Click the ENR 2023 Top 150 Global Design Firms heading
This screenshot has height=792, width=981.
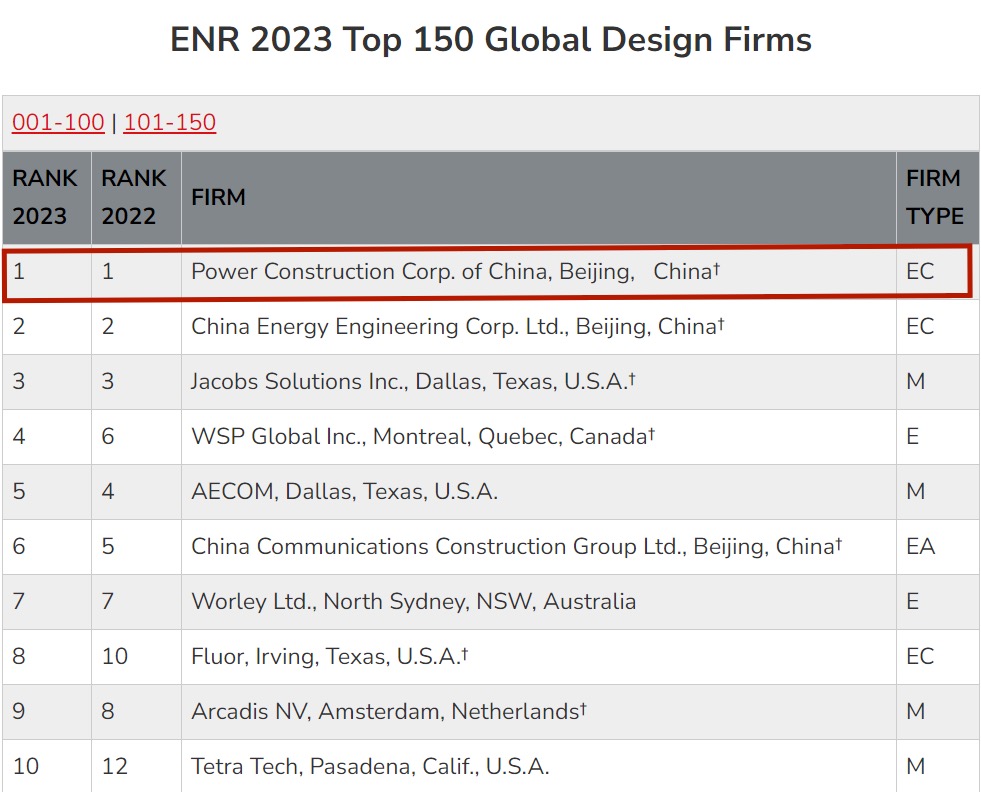tap(490, 39)
